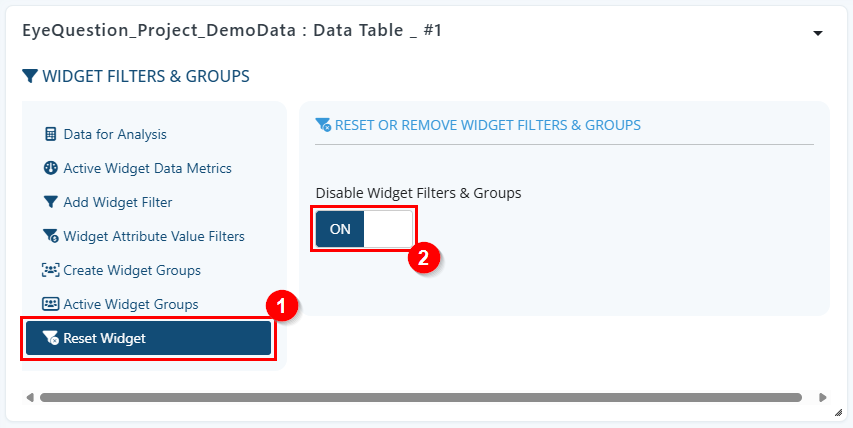This screenshot has height=428, width=853.
Task: Click the calculator icon beside Data for Analysis
Action: pos(50,134)
